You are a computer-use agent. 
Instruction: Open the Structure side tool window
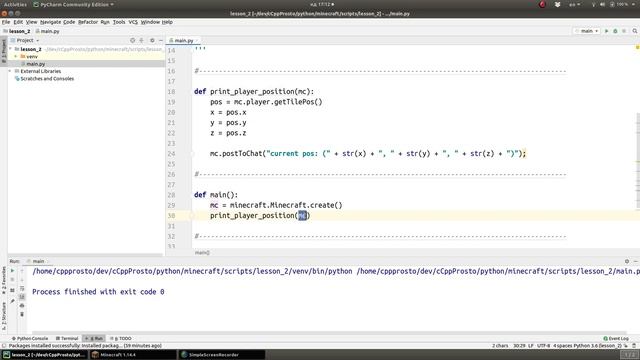4,316
